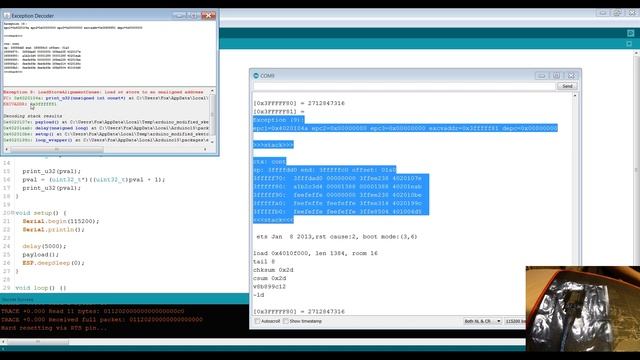Click the 'load 0x4010f000, len 1384' line
640x360 pixels.
point(315,253)
